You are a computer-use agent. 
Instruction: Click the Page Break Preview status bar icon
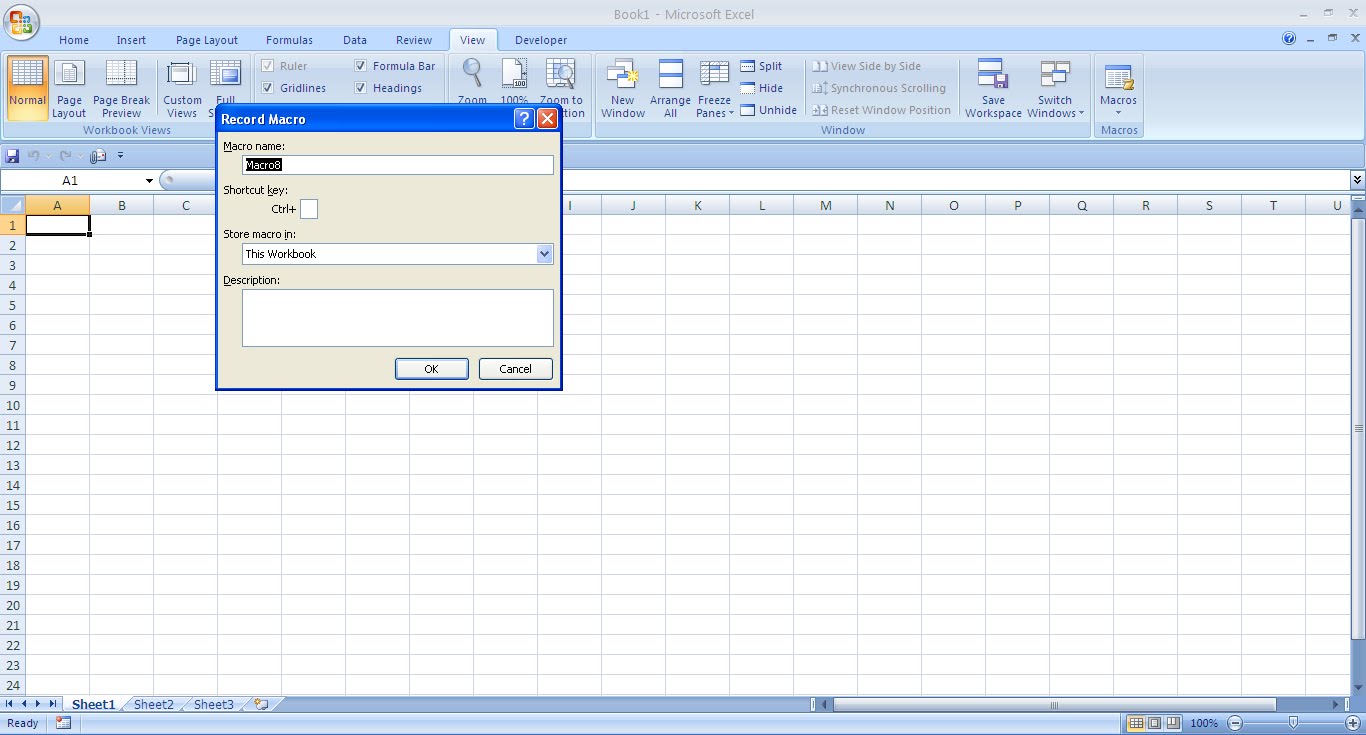coord(1173,723)
